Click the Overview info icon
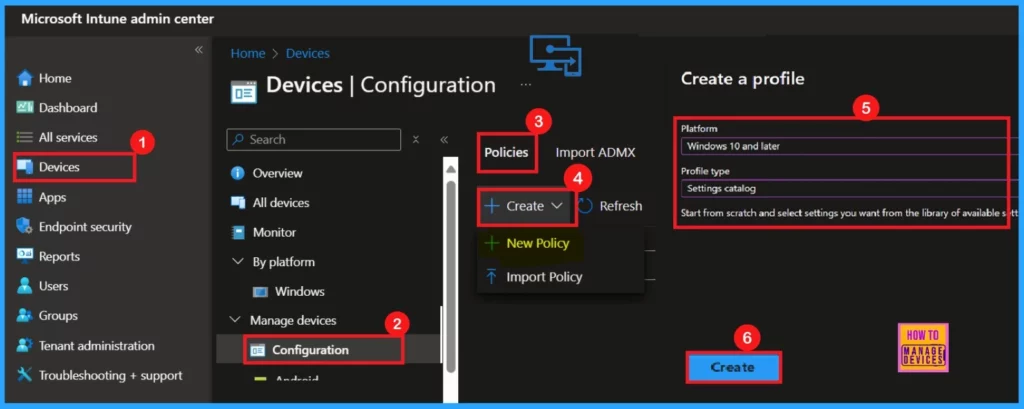1024x409 pixels. [x=238, y=173]
